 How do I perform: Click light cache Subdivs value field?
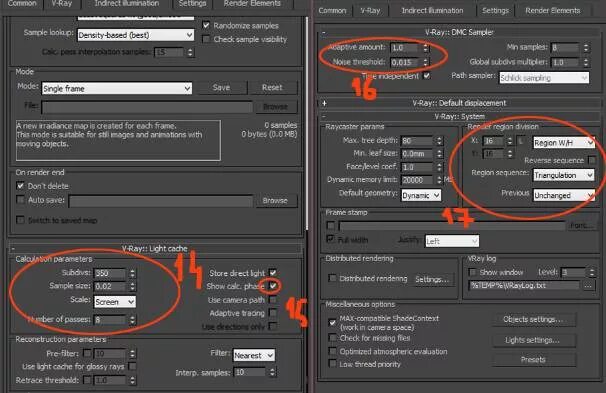[110, 273]
